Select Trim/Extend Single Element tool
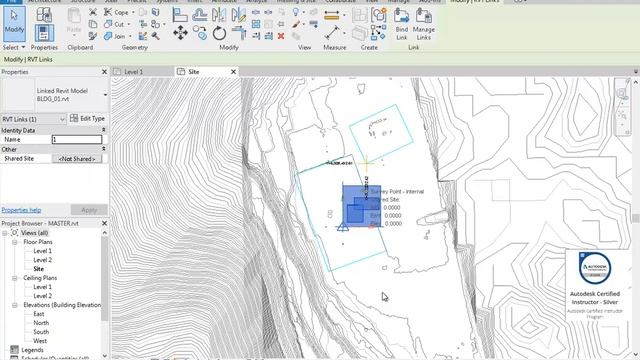This screenshot has height=360, width=640. [256, 36]
